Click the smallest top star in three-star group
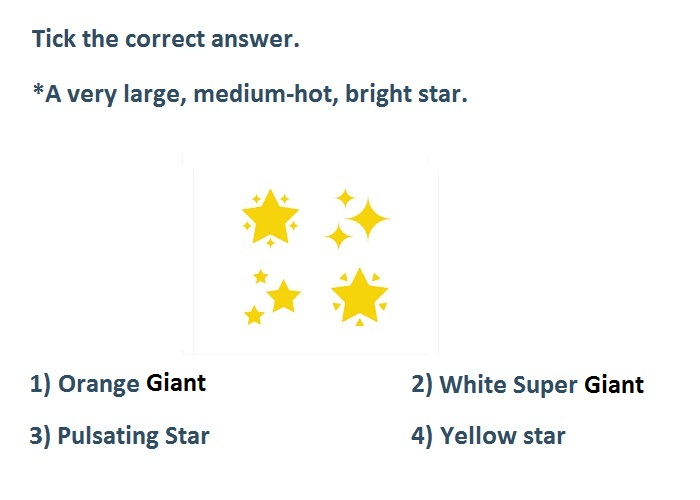Screen dimensions: 700x500 coord(261,277)
